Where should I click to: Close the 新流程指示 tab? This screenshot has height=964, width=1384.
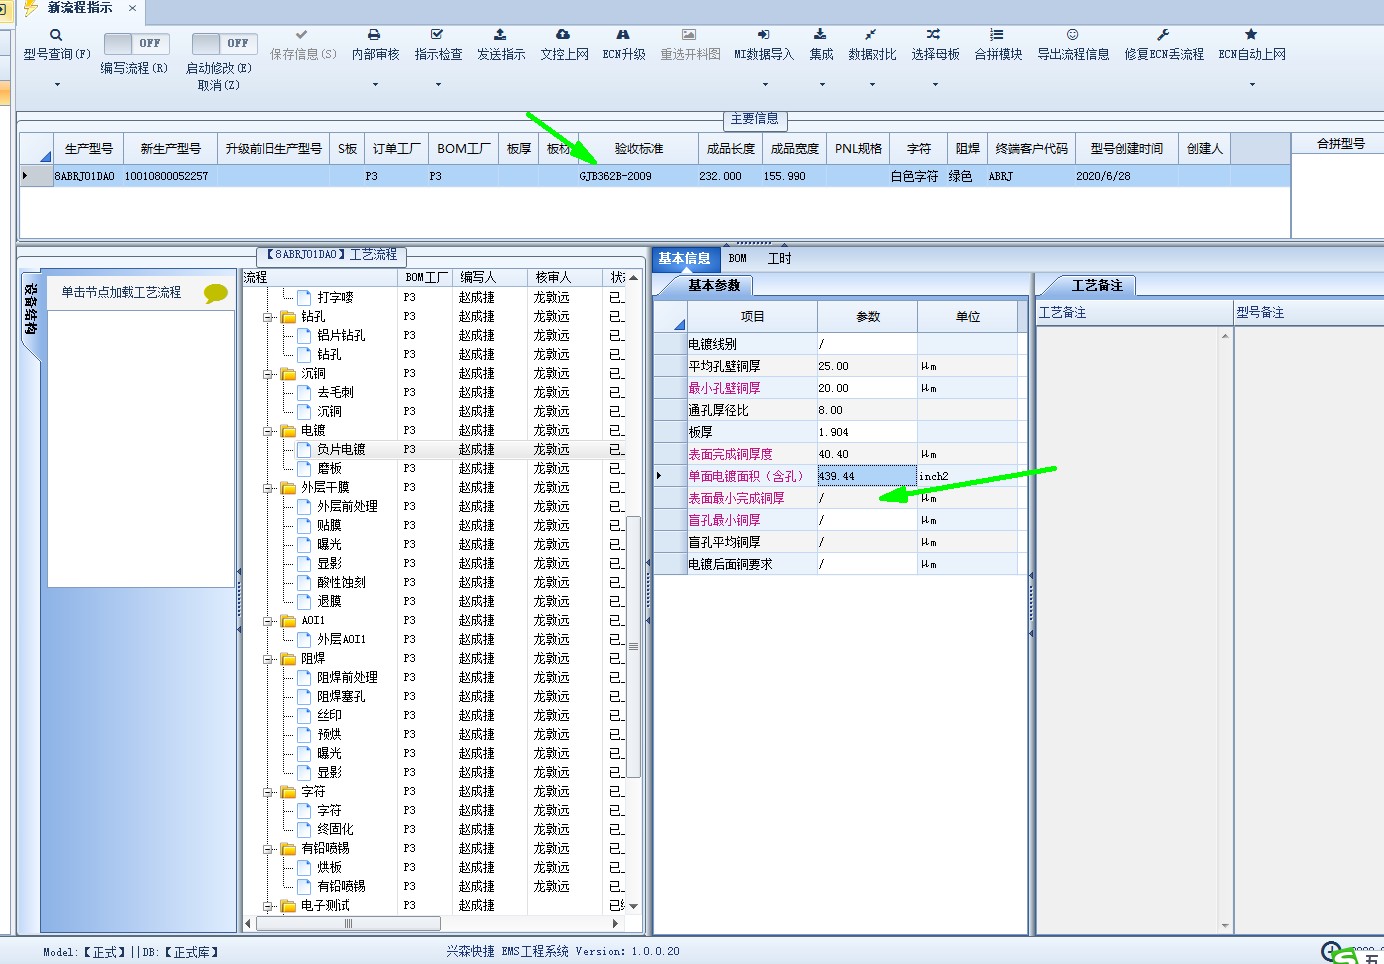[133, 8]
